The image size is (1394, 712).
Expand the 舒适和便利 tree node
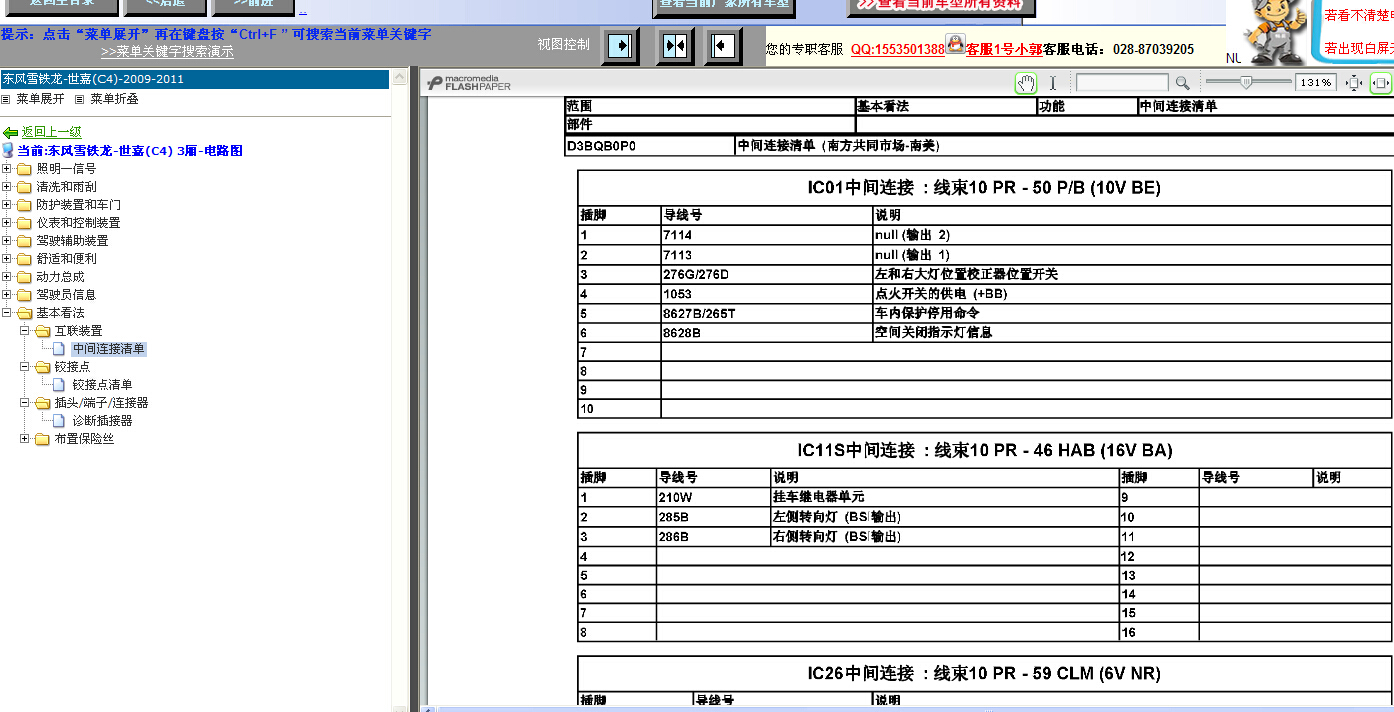(x=7, y=259)
